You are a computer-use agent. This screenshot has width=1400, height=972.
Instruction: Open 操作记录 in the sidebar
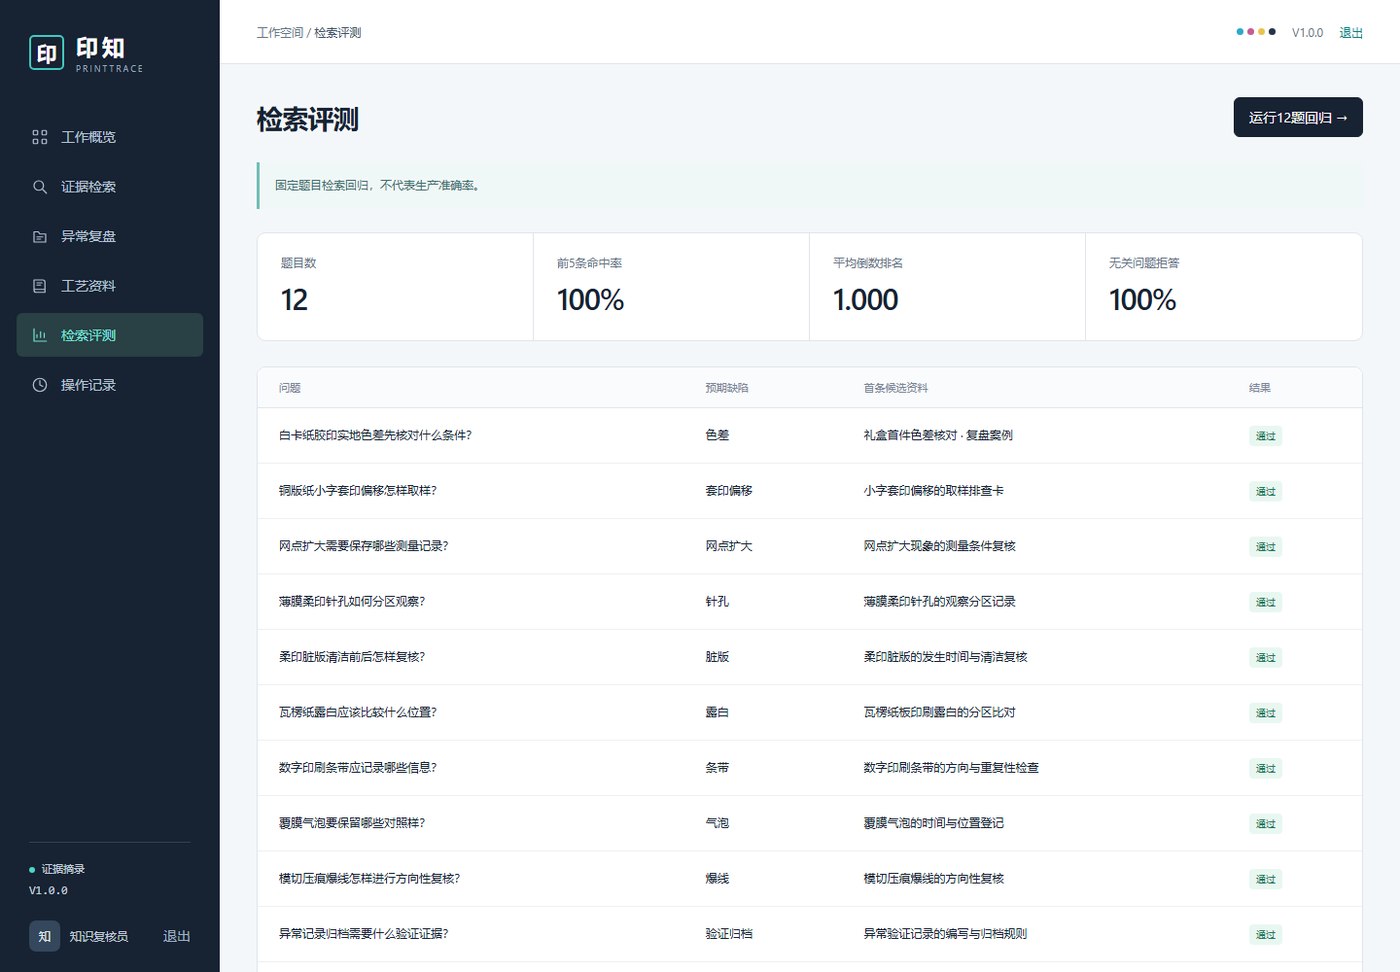click(110, 385)
